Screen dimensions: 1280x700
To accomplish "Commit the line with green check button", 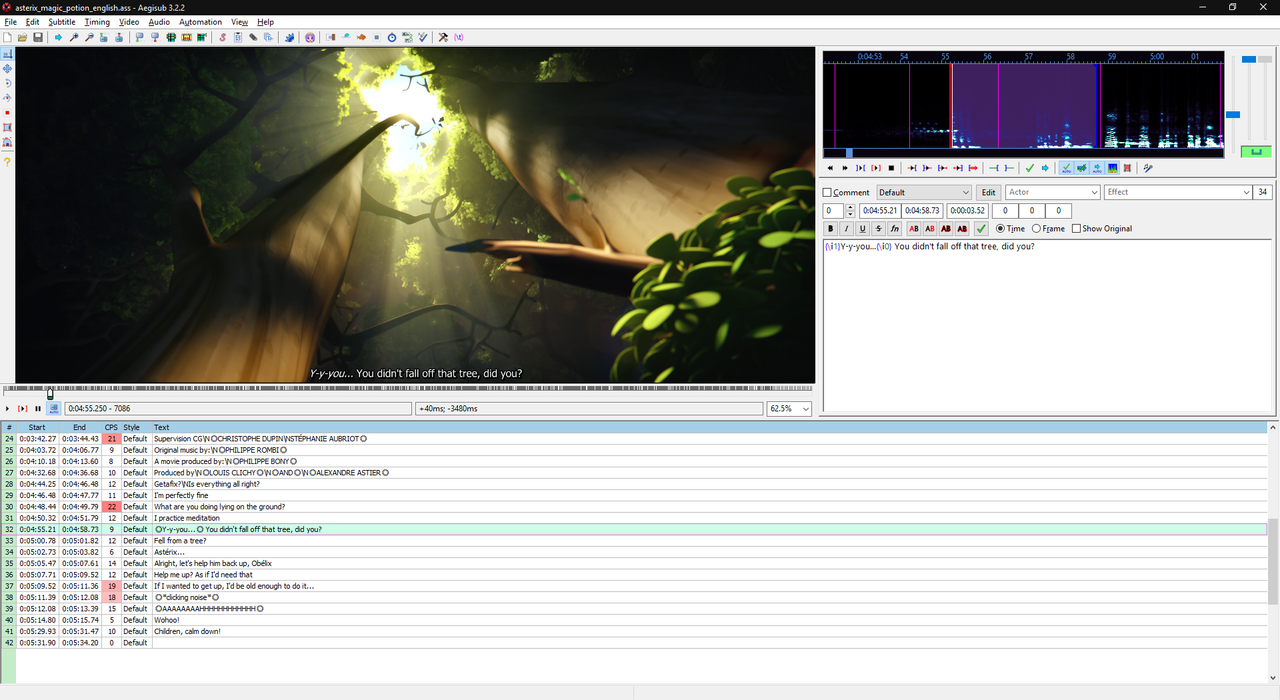I will pos(981,228).
